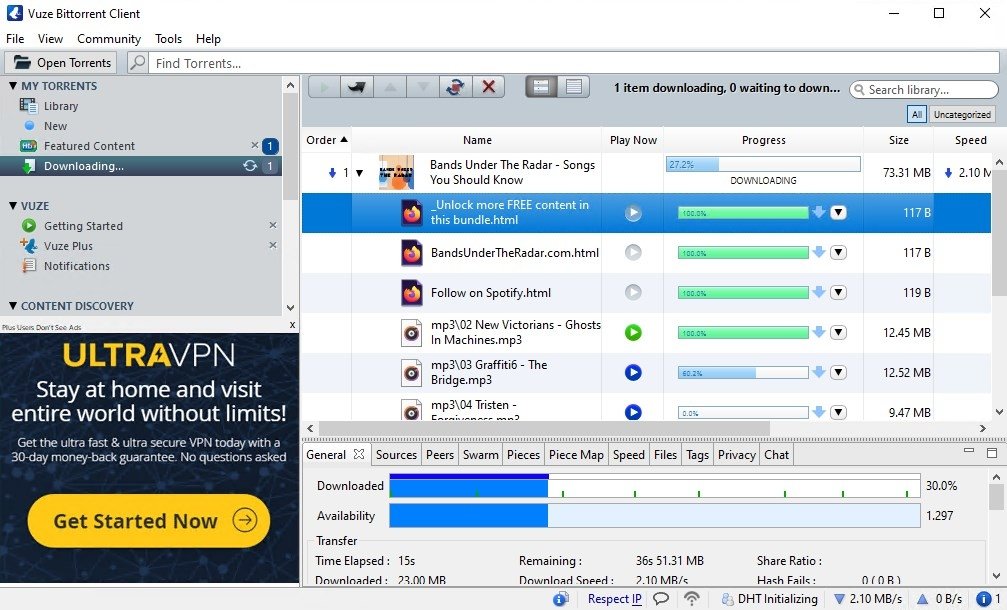Open the Tools menu
This screenshot has height=610, width=1007.
click(168, 38)
